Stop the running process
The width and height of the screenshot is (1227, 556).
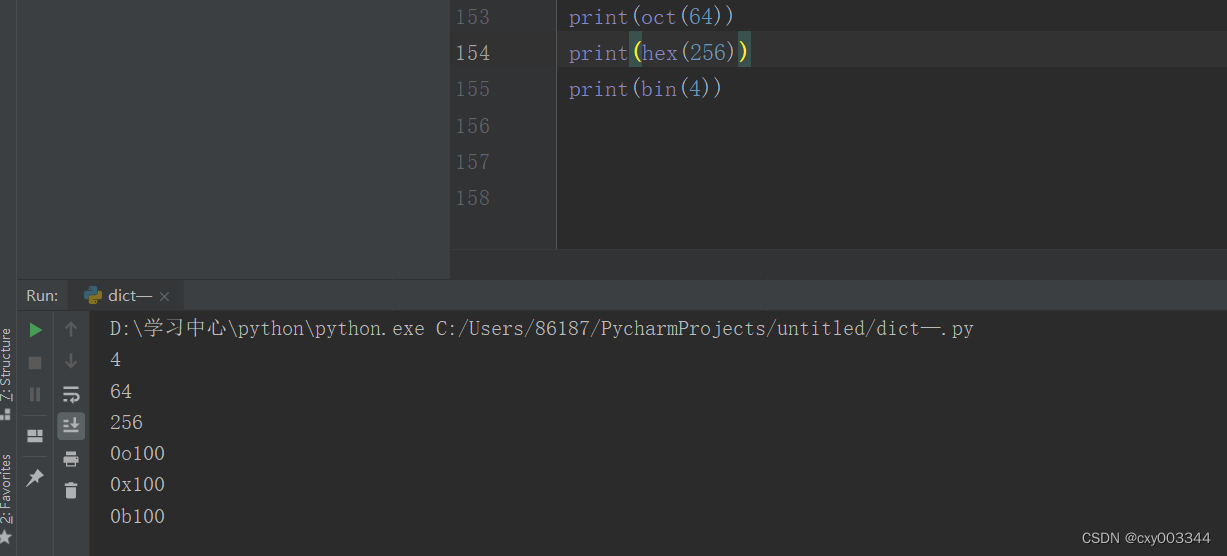(x=35, y=362)
